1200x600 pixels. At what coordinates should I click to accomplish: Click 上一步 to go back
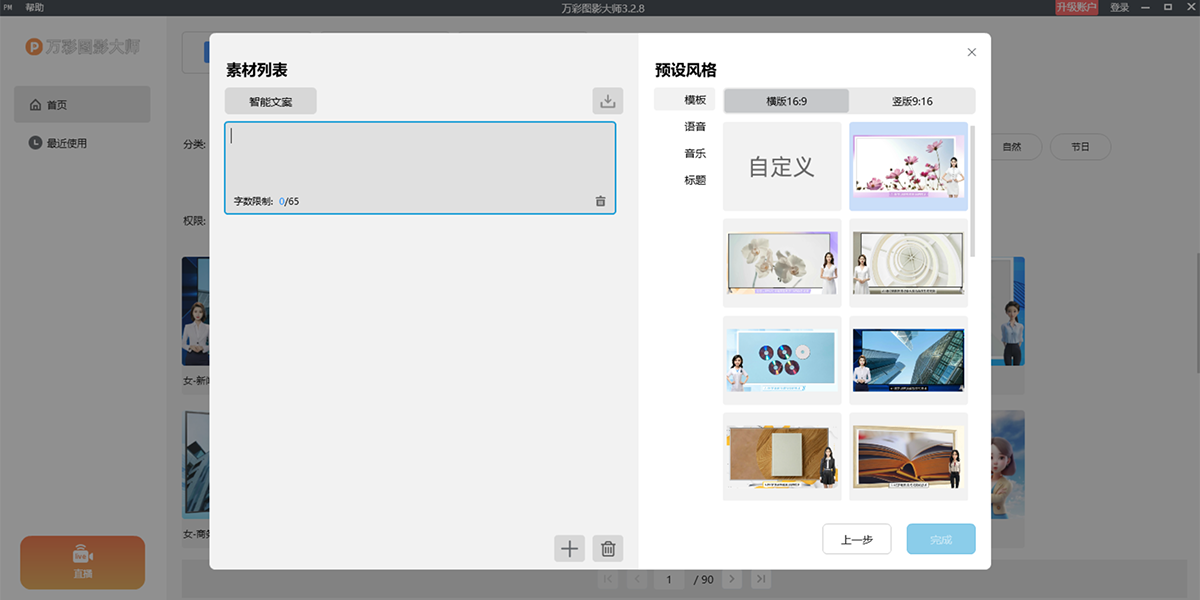[856, 539]
